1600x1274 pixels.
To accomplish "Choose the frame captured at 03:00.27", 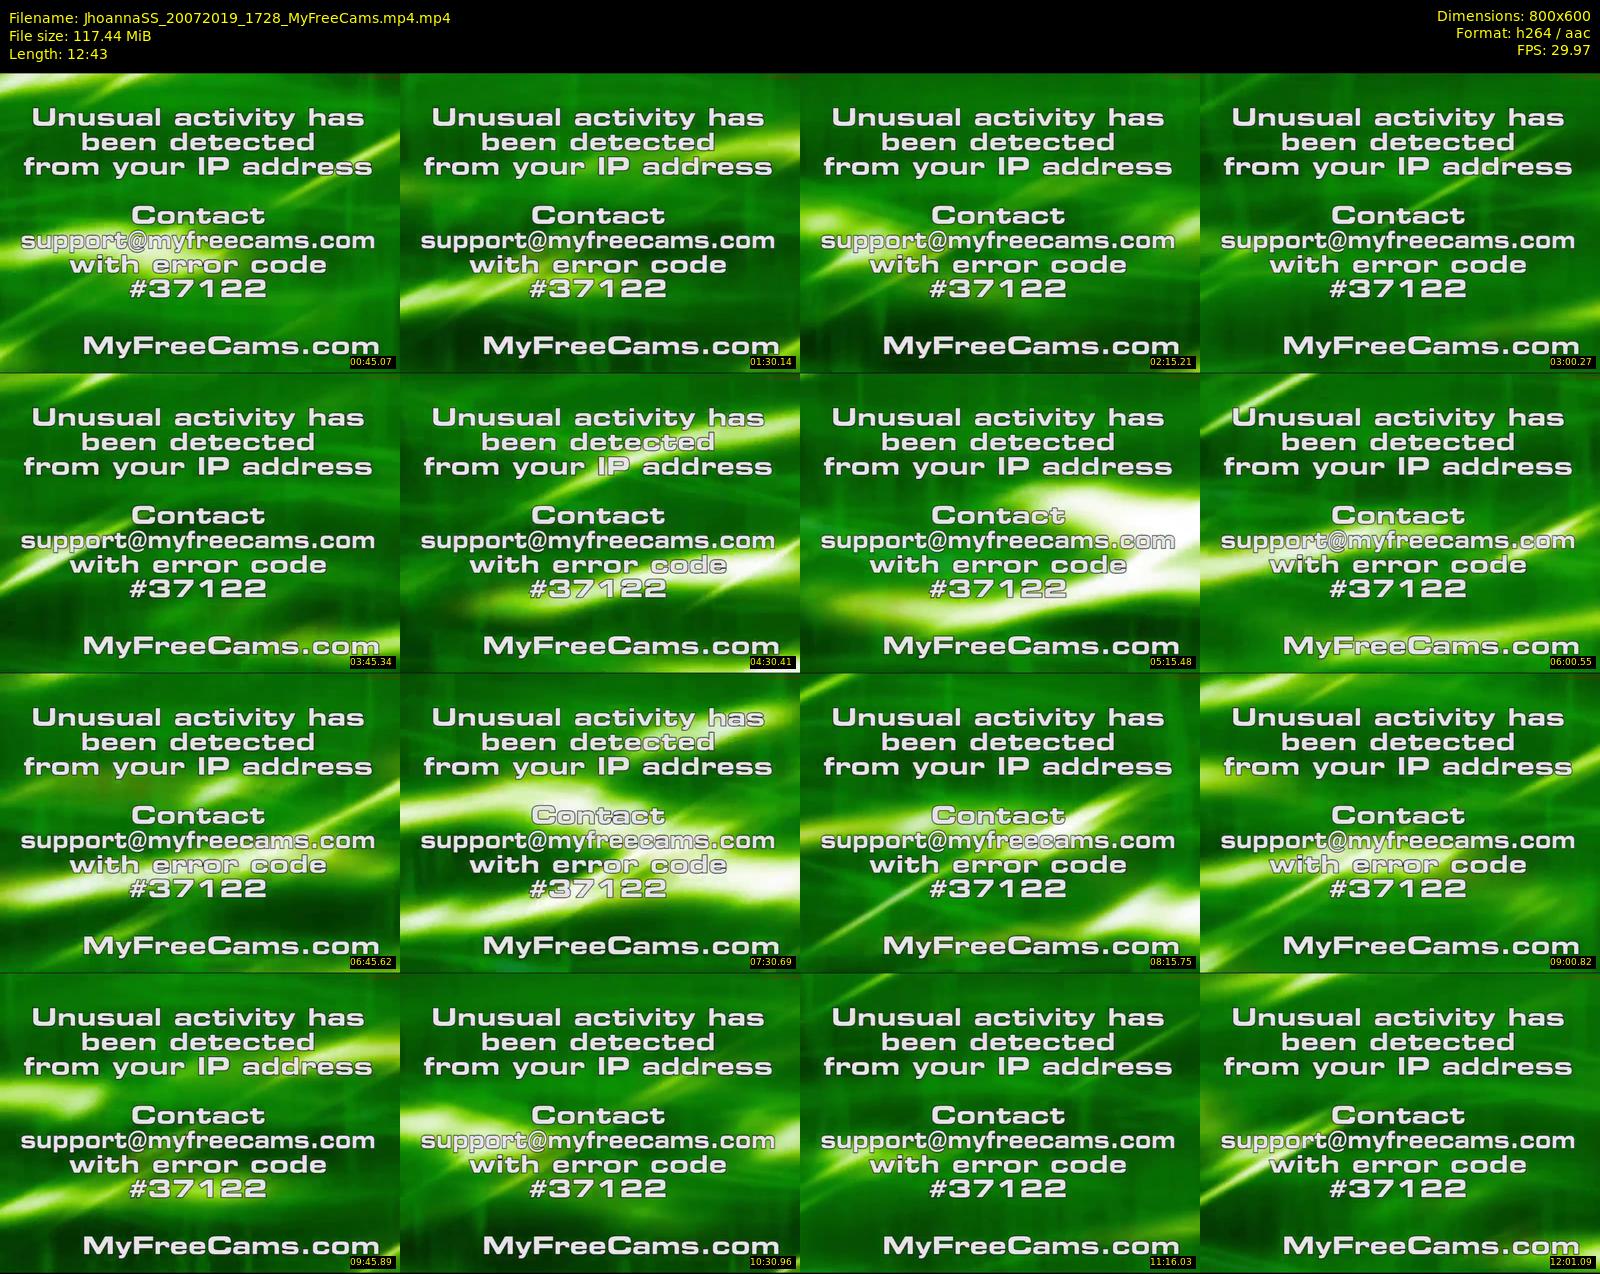I will 1400,222.
